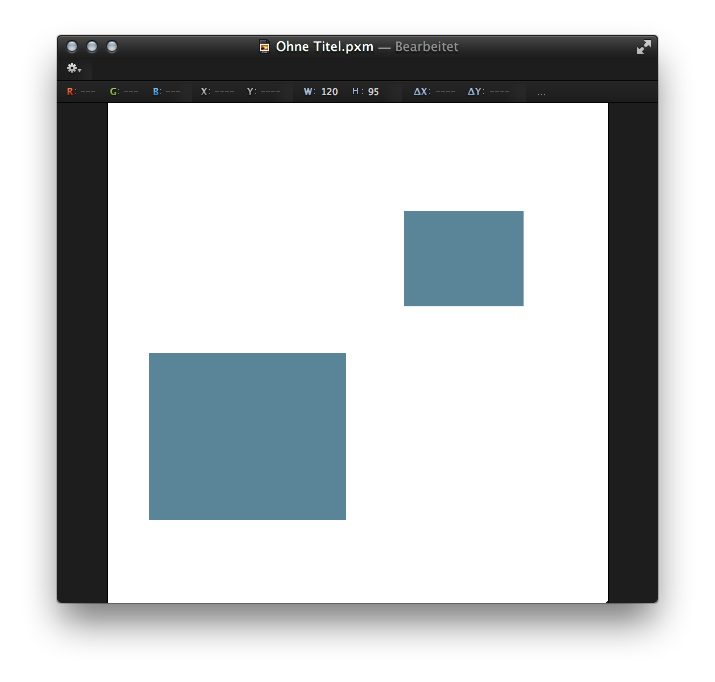This screenshot has width=715, height=682.
Task: Click the document icon in title bar
Action: pos(265,46)
